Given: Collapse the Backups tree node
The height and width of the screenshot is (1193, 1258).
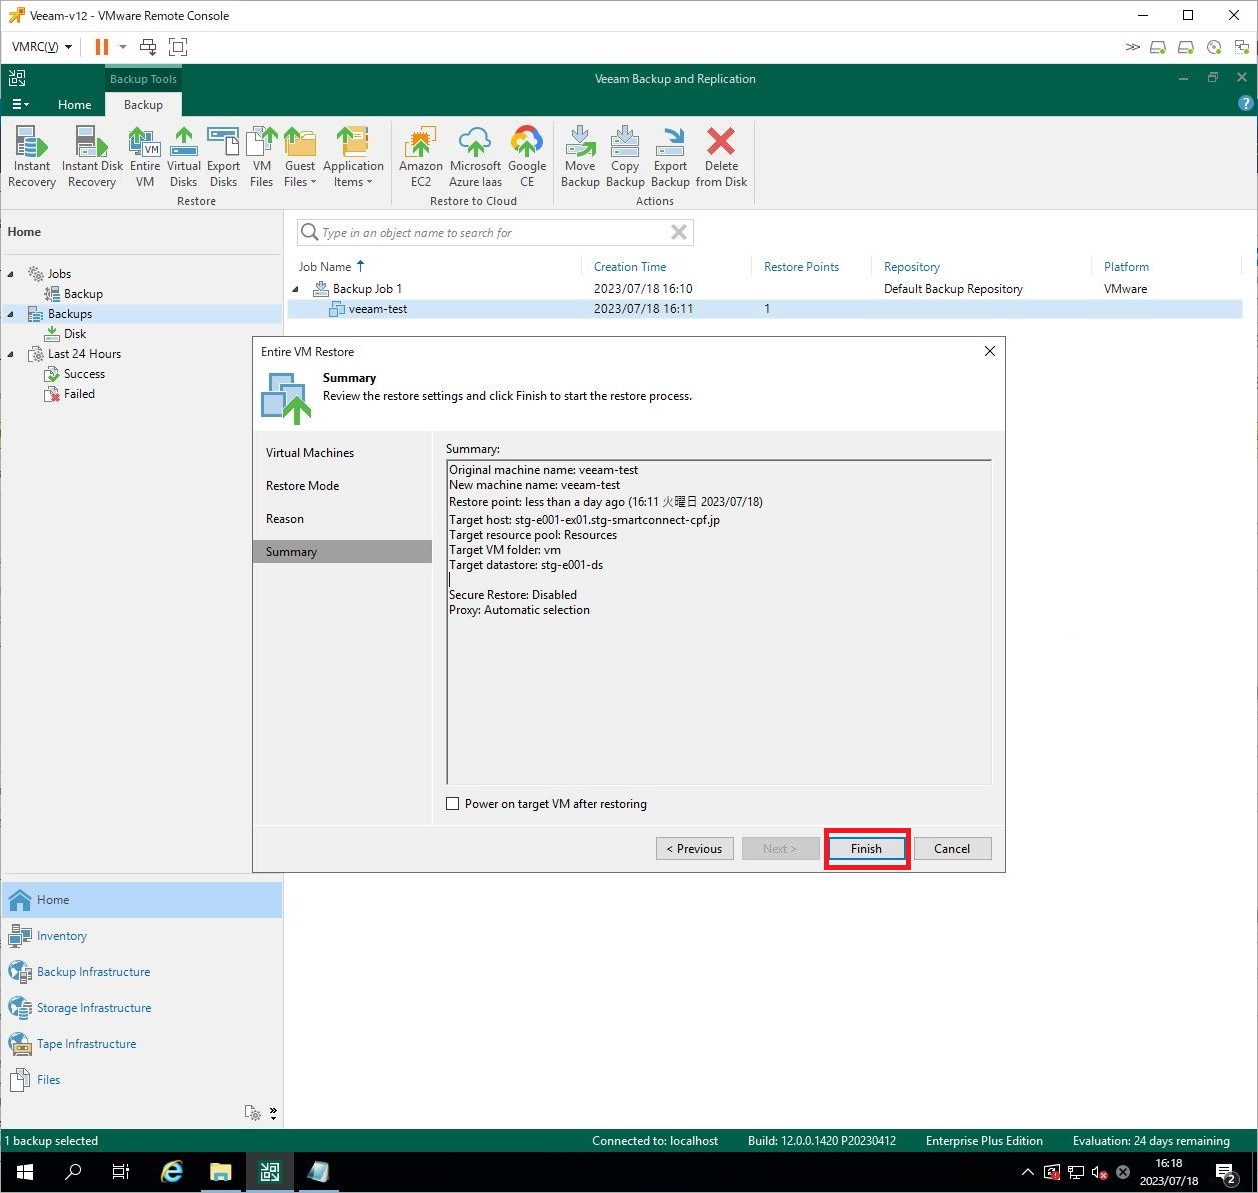Looking at the screenshot, I should (x=11, y=314).
